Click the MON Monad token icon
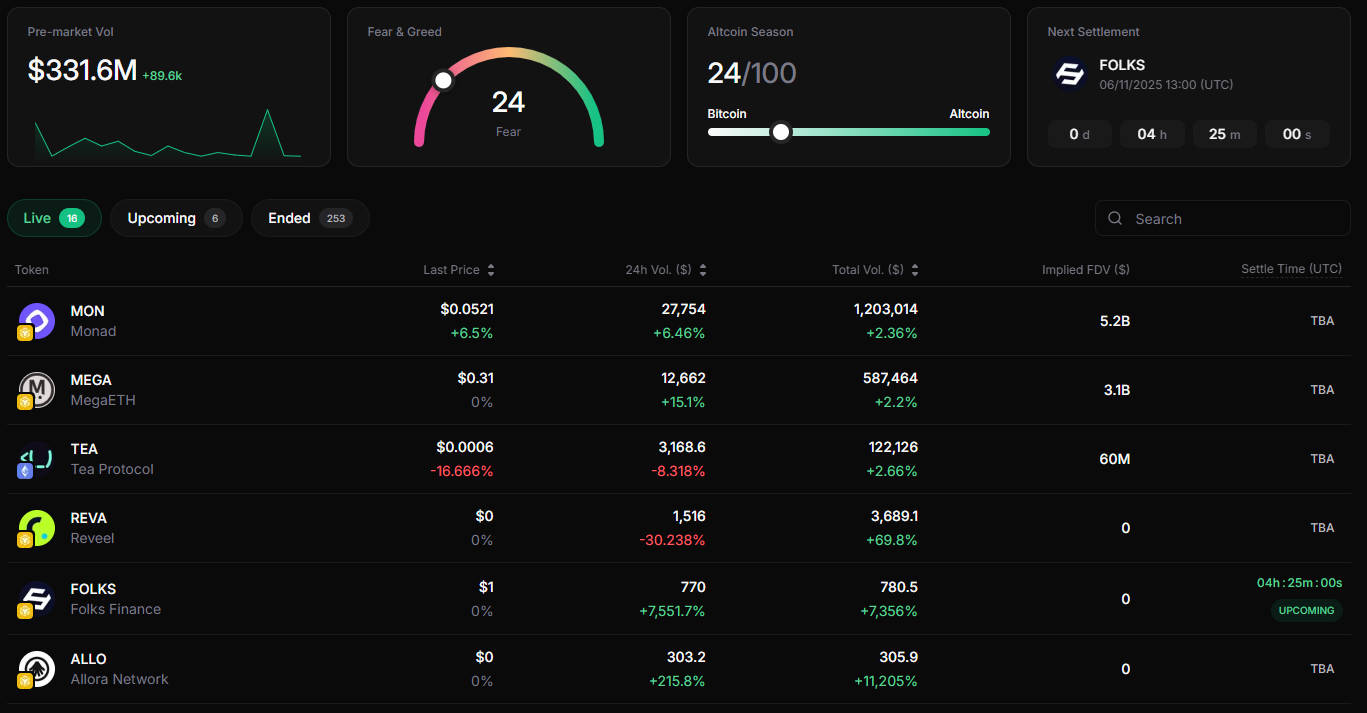This screenshot has height=713, width=1367. (x=36, y=321)
